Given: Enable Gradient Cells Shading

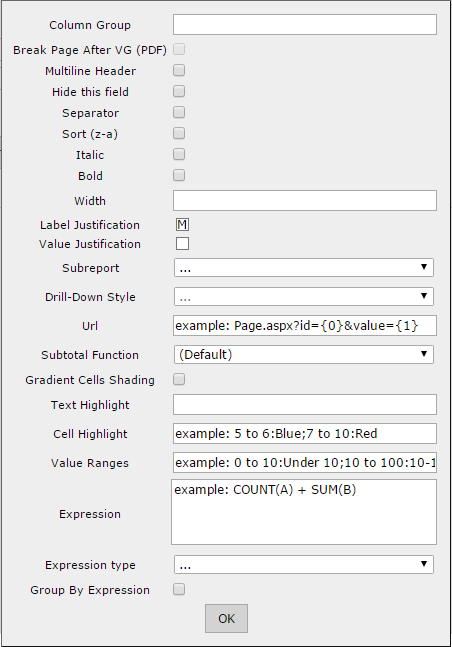Looking at the screenshot, I should click(179, 380).
